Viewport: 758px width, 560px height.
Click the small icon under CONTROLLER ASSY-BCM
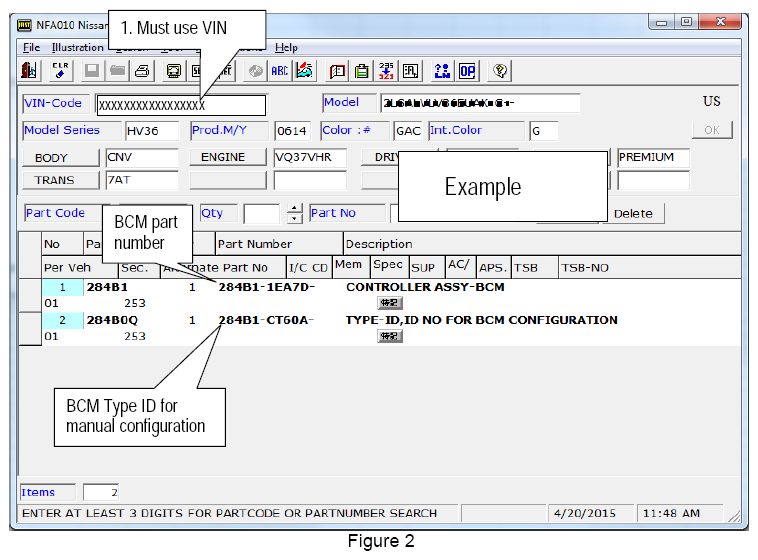[390, 303]
